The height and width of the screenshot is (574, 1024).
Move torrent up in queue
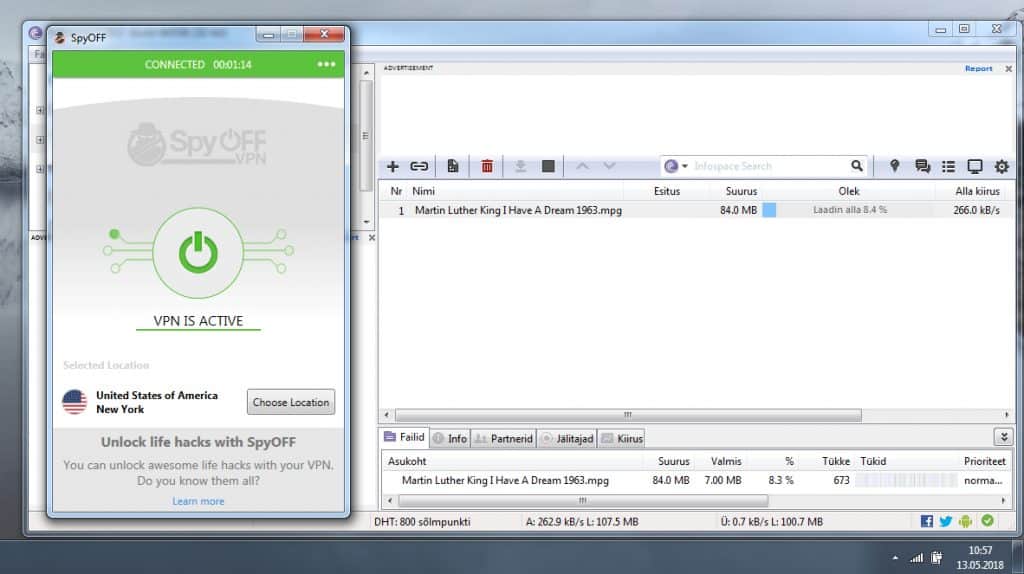click(x=582, y=167)
